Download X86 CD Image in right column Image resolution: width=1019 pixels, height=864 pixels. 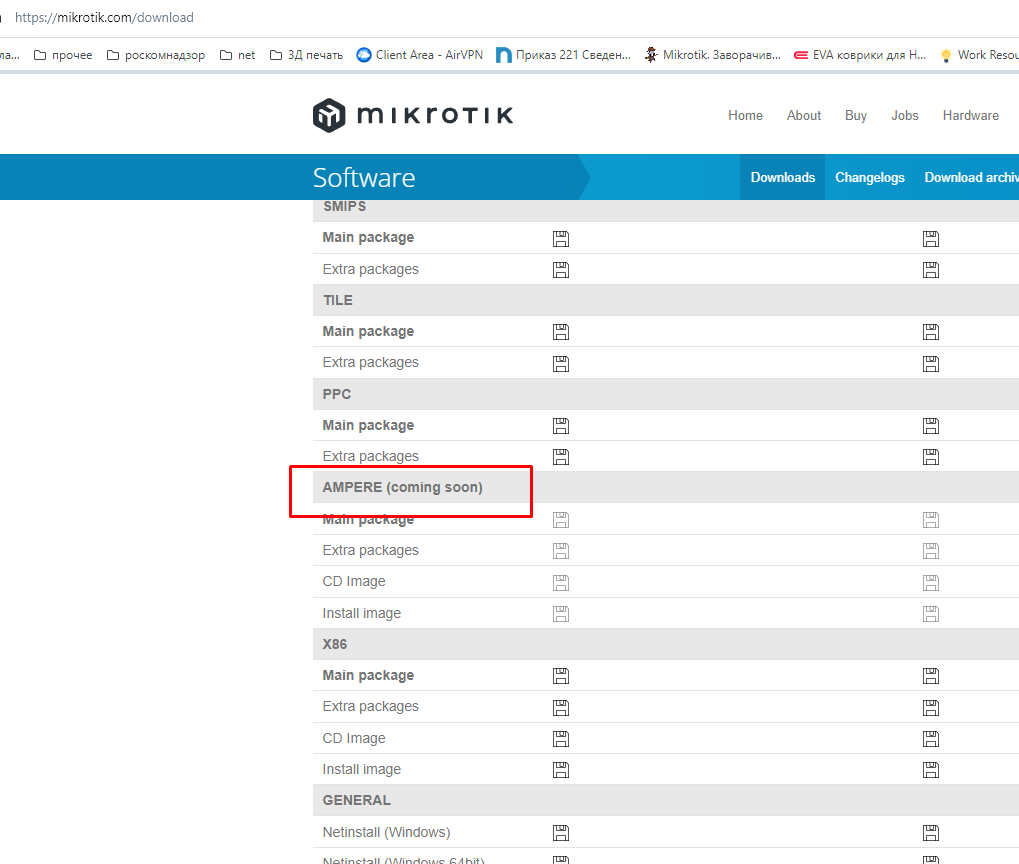pos(931,739)
